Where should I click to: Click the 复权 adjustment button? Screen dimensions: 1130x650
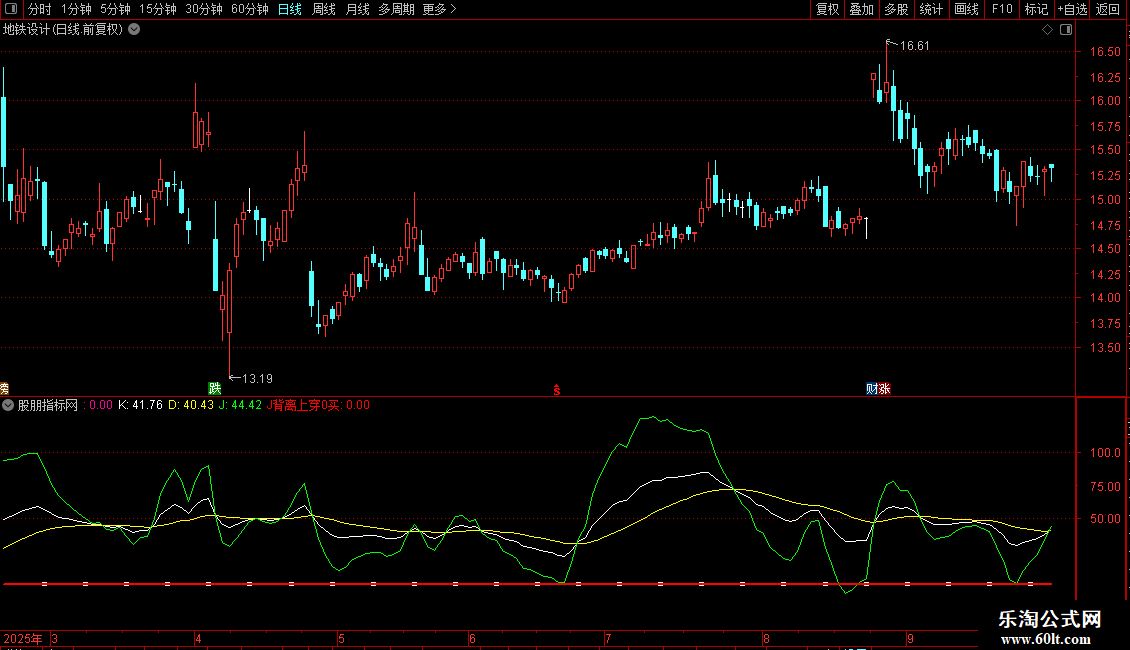click(827, 9)
